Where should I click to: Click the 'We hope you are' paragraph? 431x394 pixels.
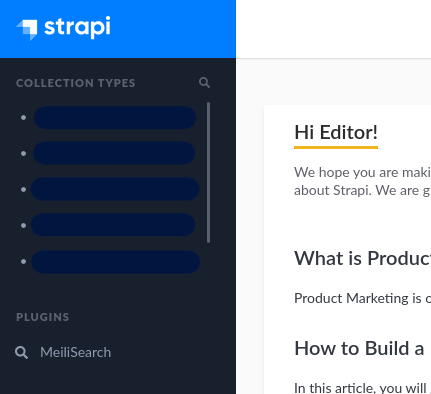click(x=363, y=181)
